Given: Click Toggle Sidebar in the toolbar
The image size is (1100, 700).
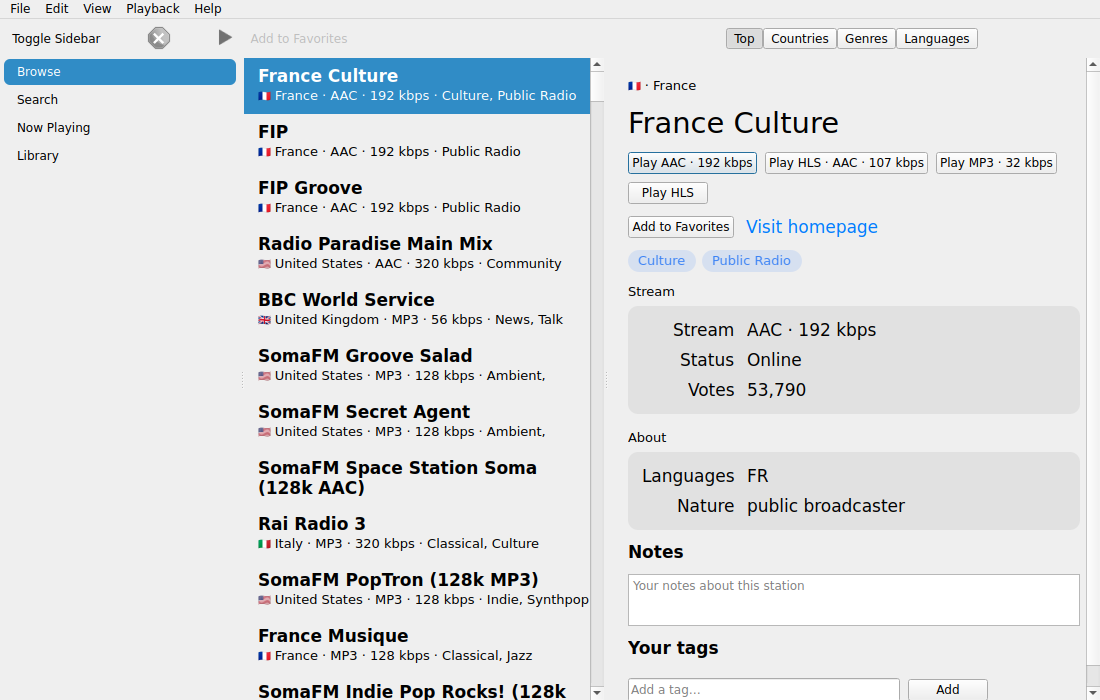Looking at the screenshot, I should point(56,39).
